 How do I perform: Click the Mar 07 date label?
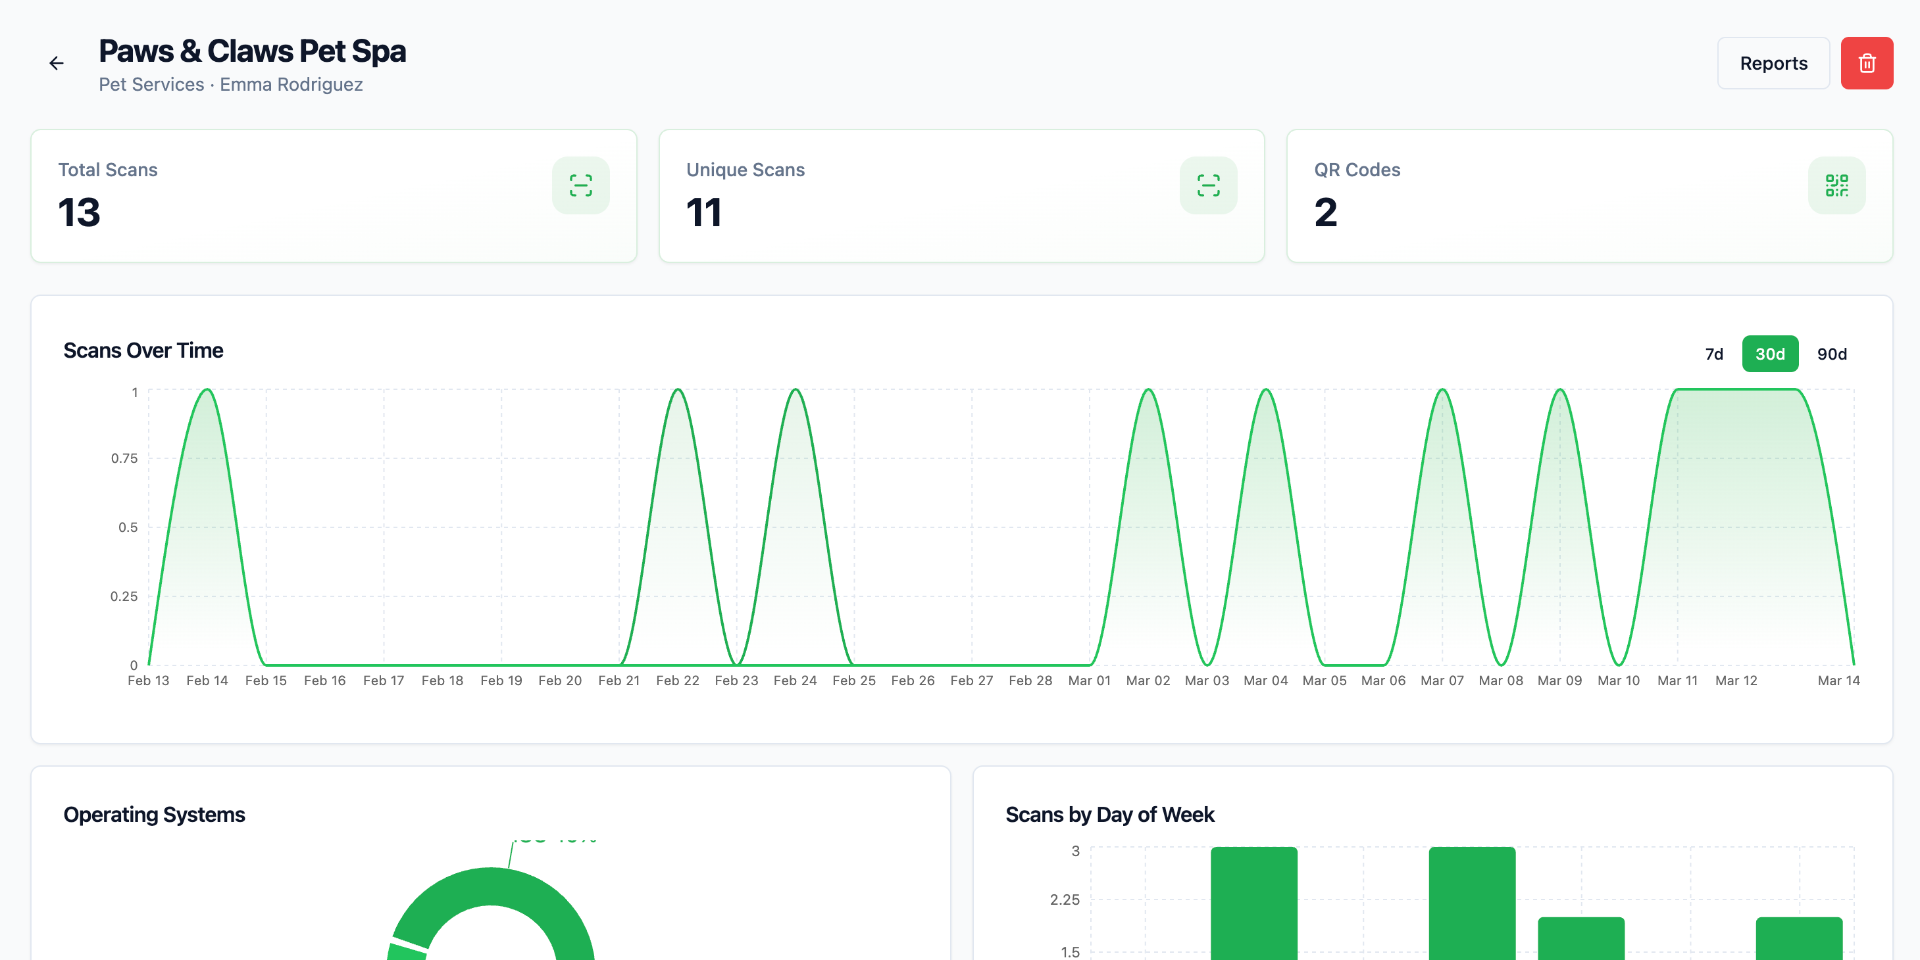click(x=1442, y=681)
